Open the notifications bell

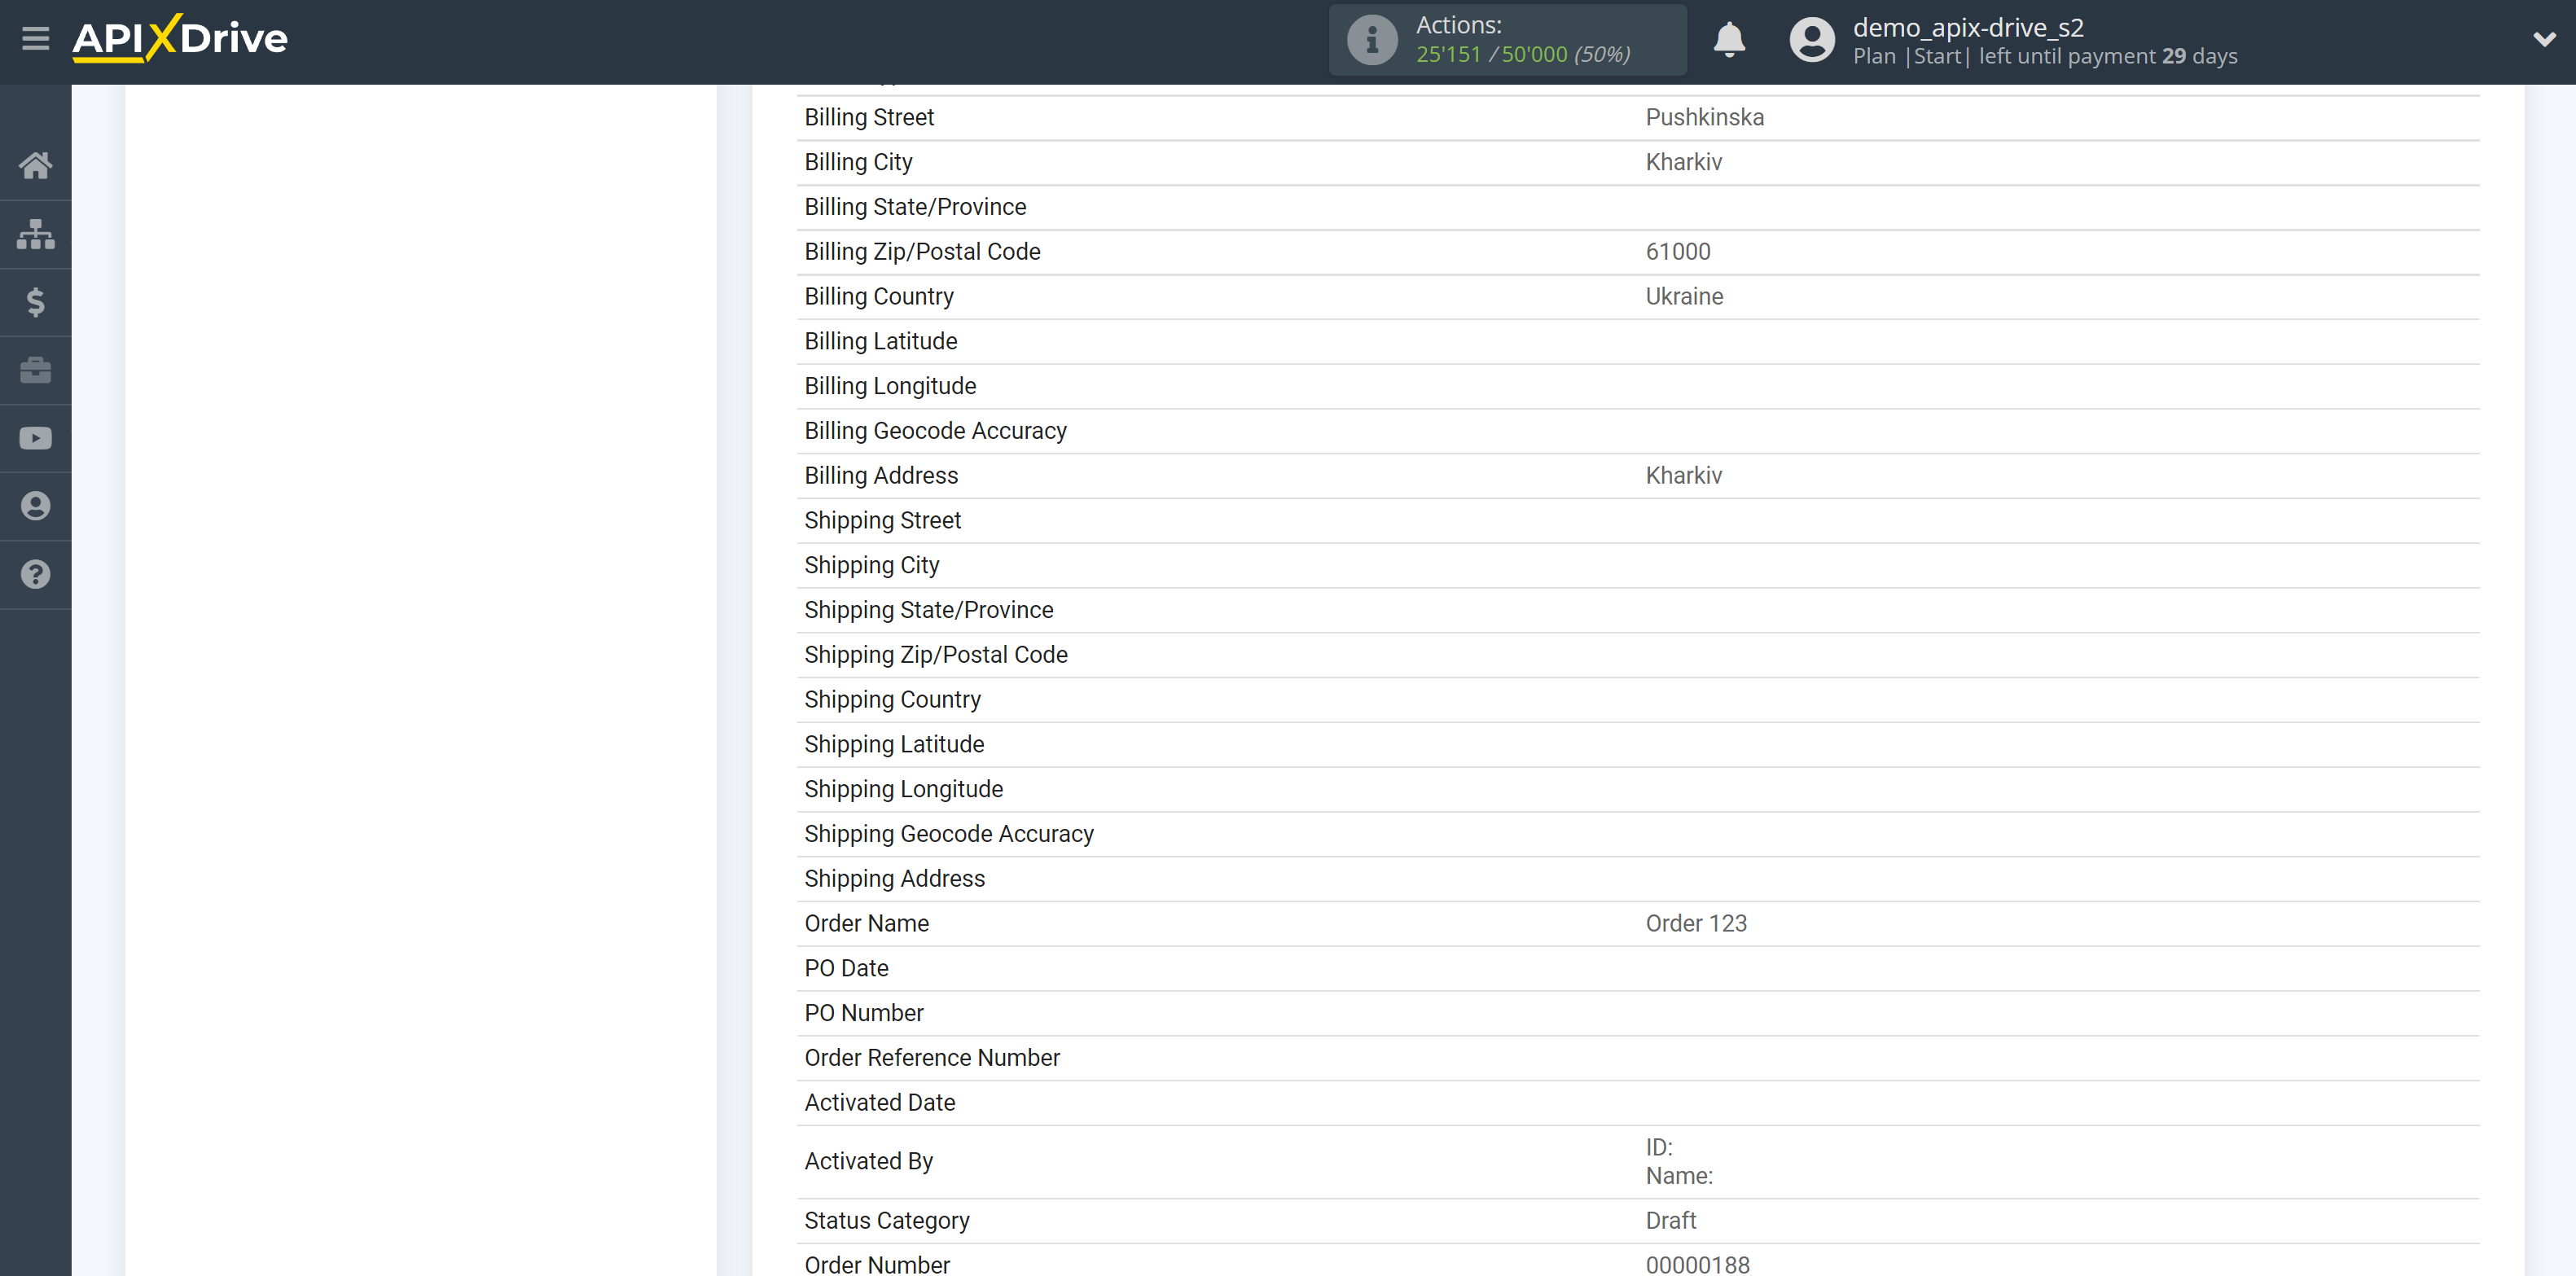tap(1729, 40)
